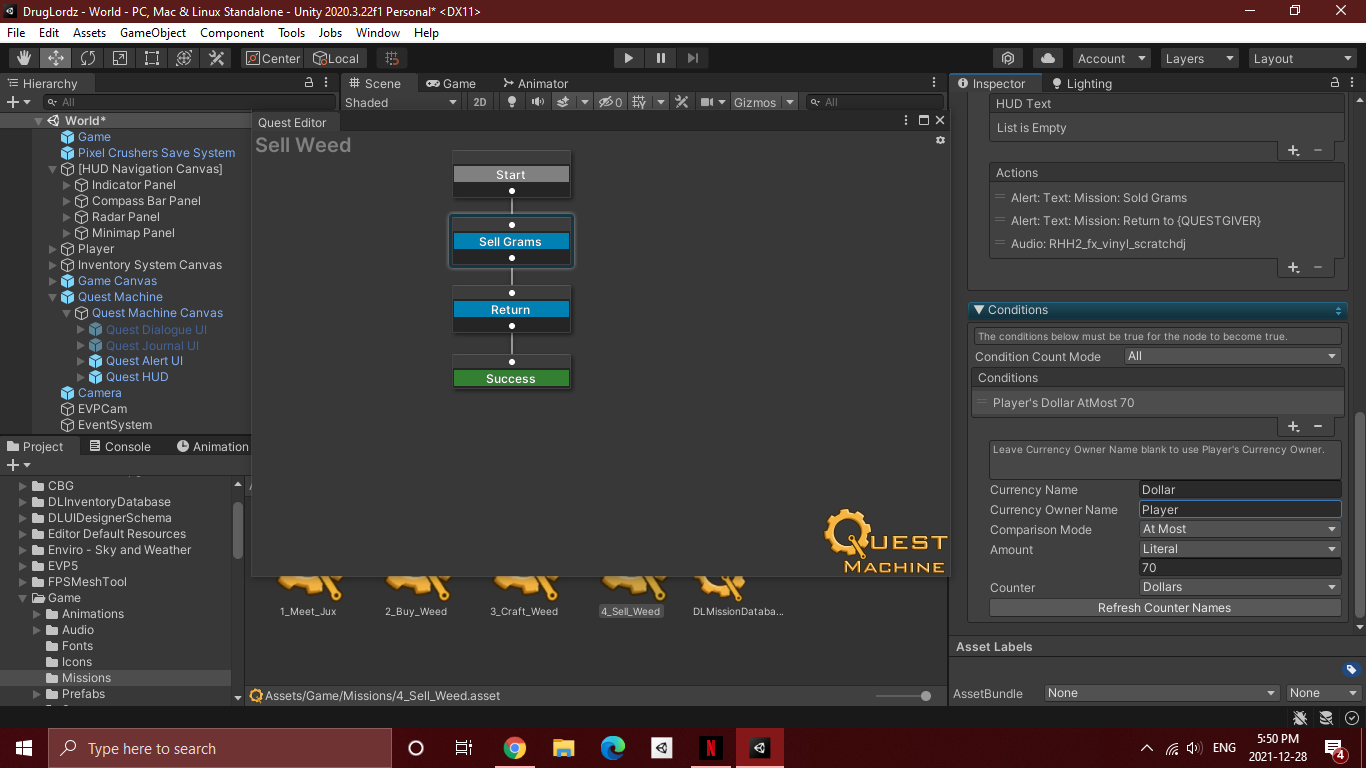Toggle handle rotation Local button
Screen dimensions: 1366x768
point(336,58)
